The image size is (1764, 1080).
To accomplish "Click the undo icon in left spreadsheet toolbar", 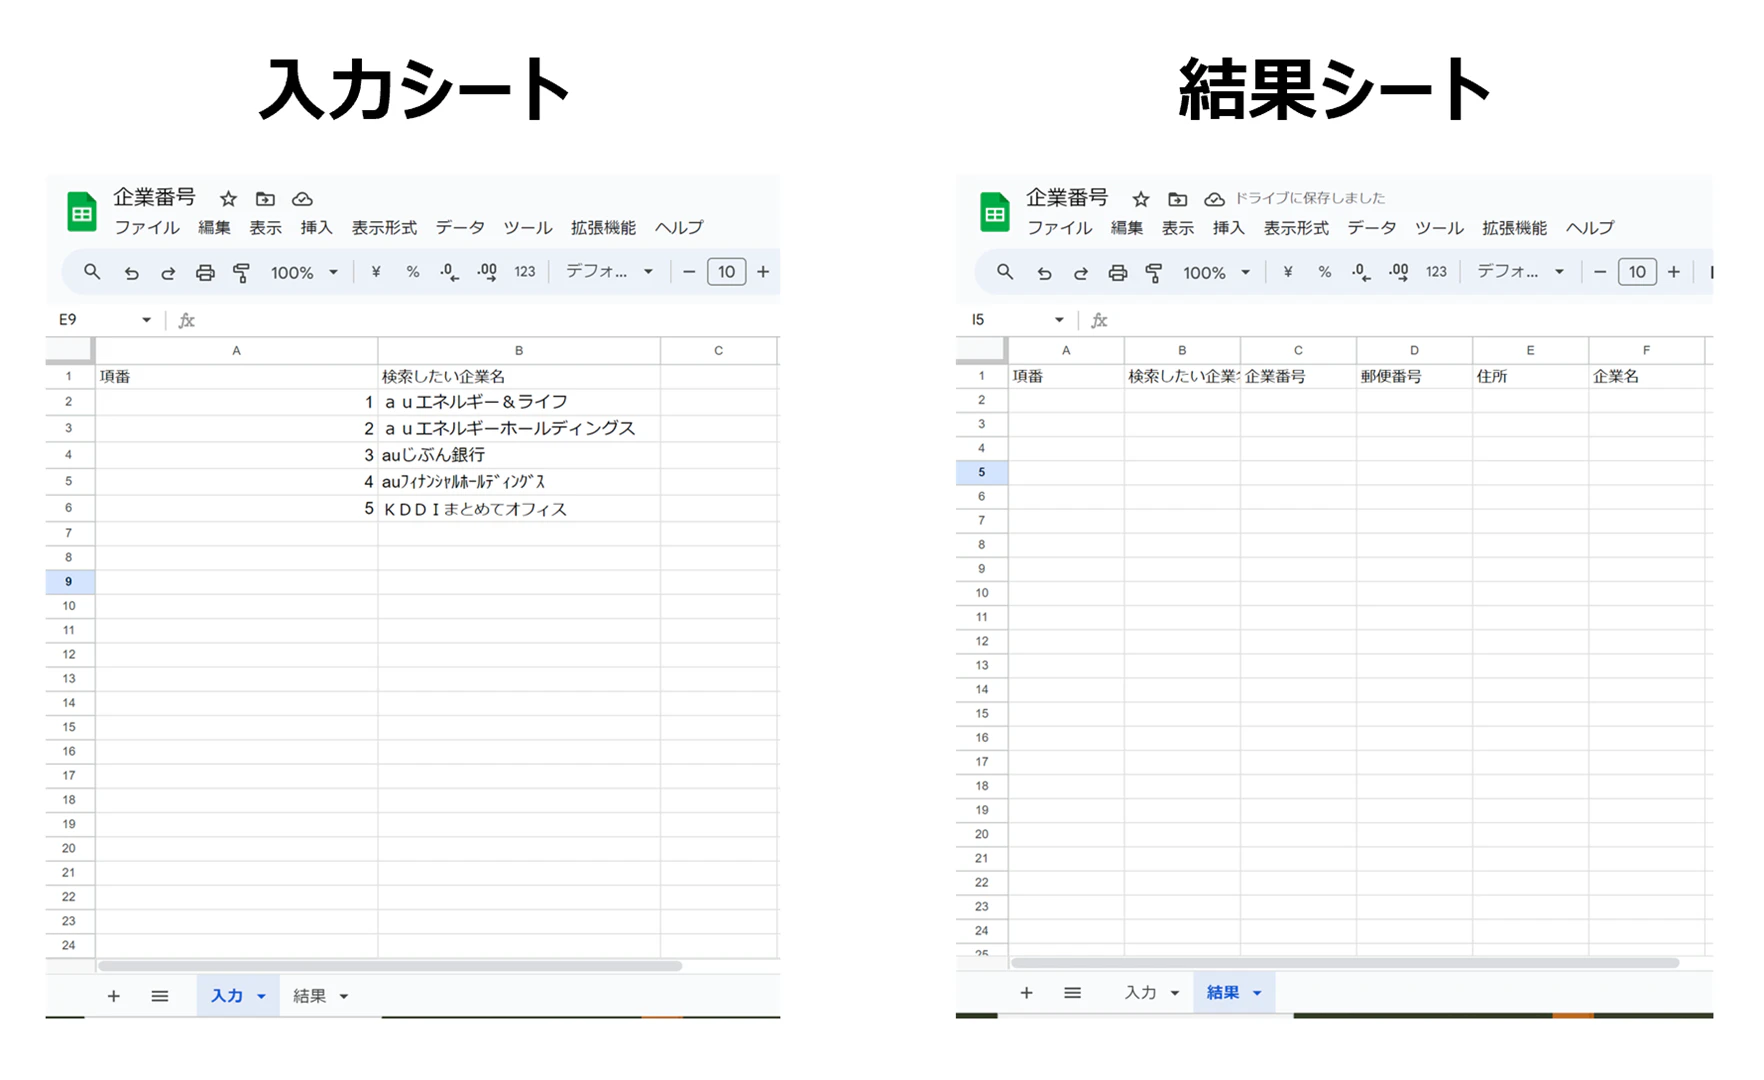I will (x=131, y=272).
